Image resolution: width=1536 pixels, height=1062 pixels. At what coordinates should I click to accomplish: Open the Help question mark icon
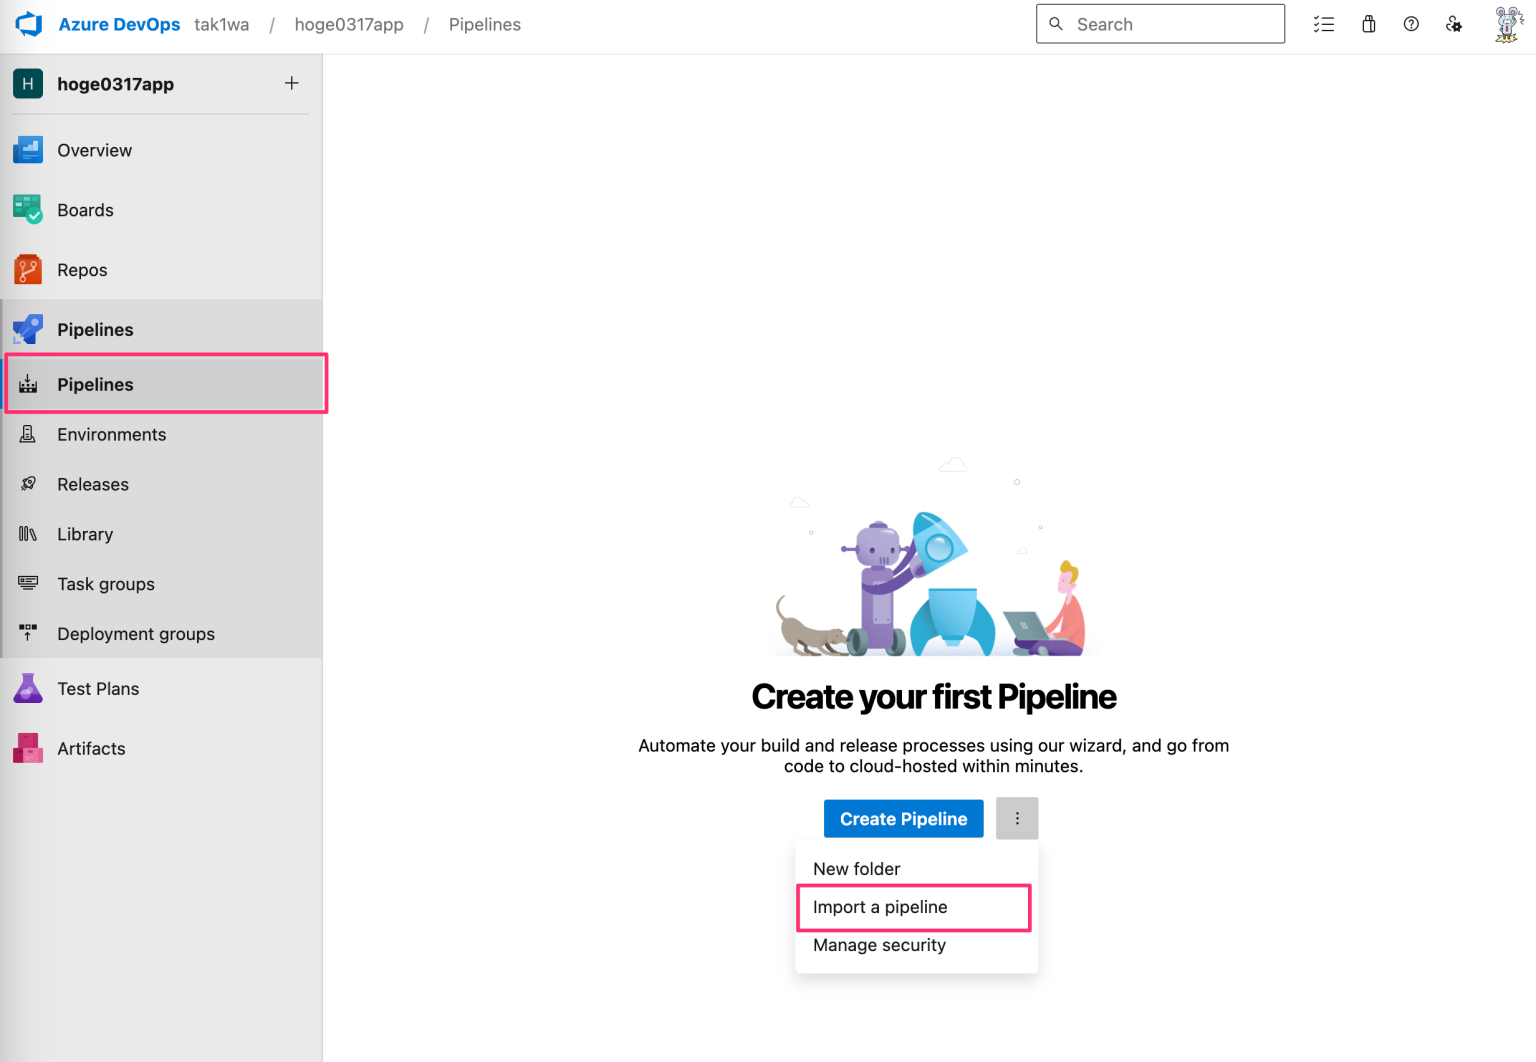(x=1411, y=23)
